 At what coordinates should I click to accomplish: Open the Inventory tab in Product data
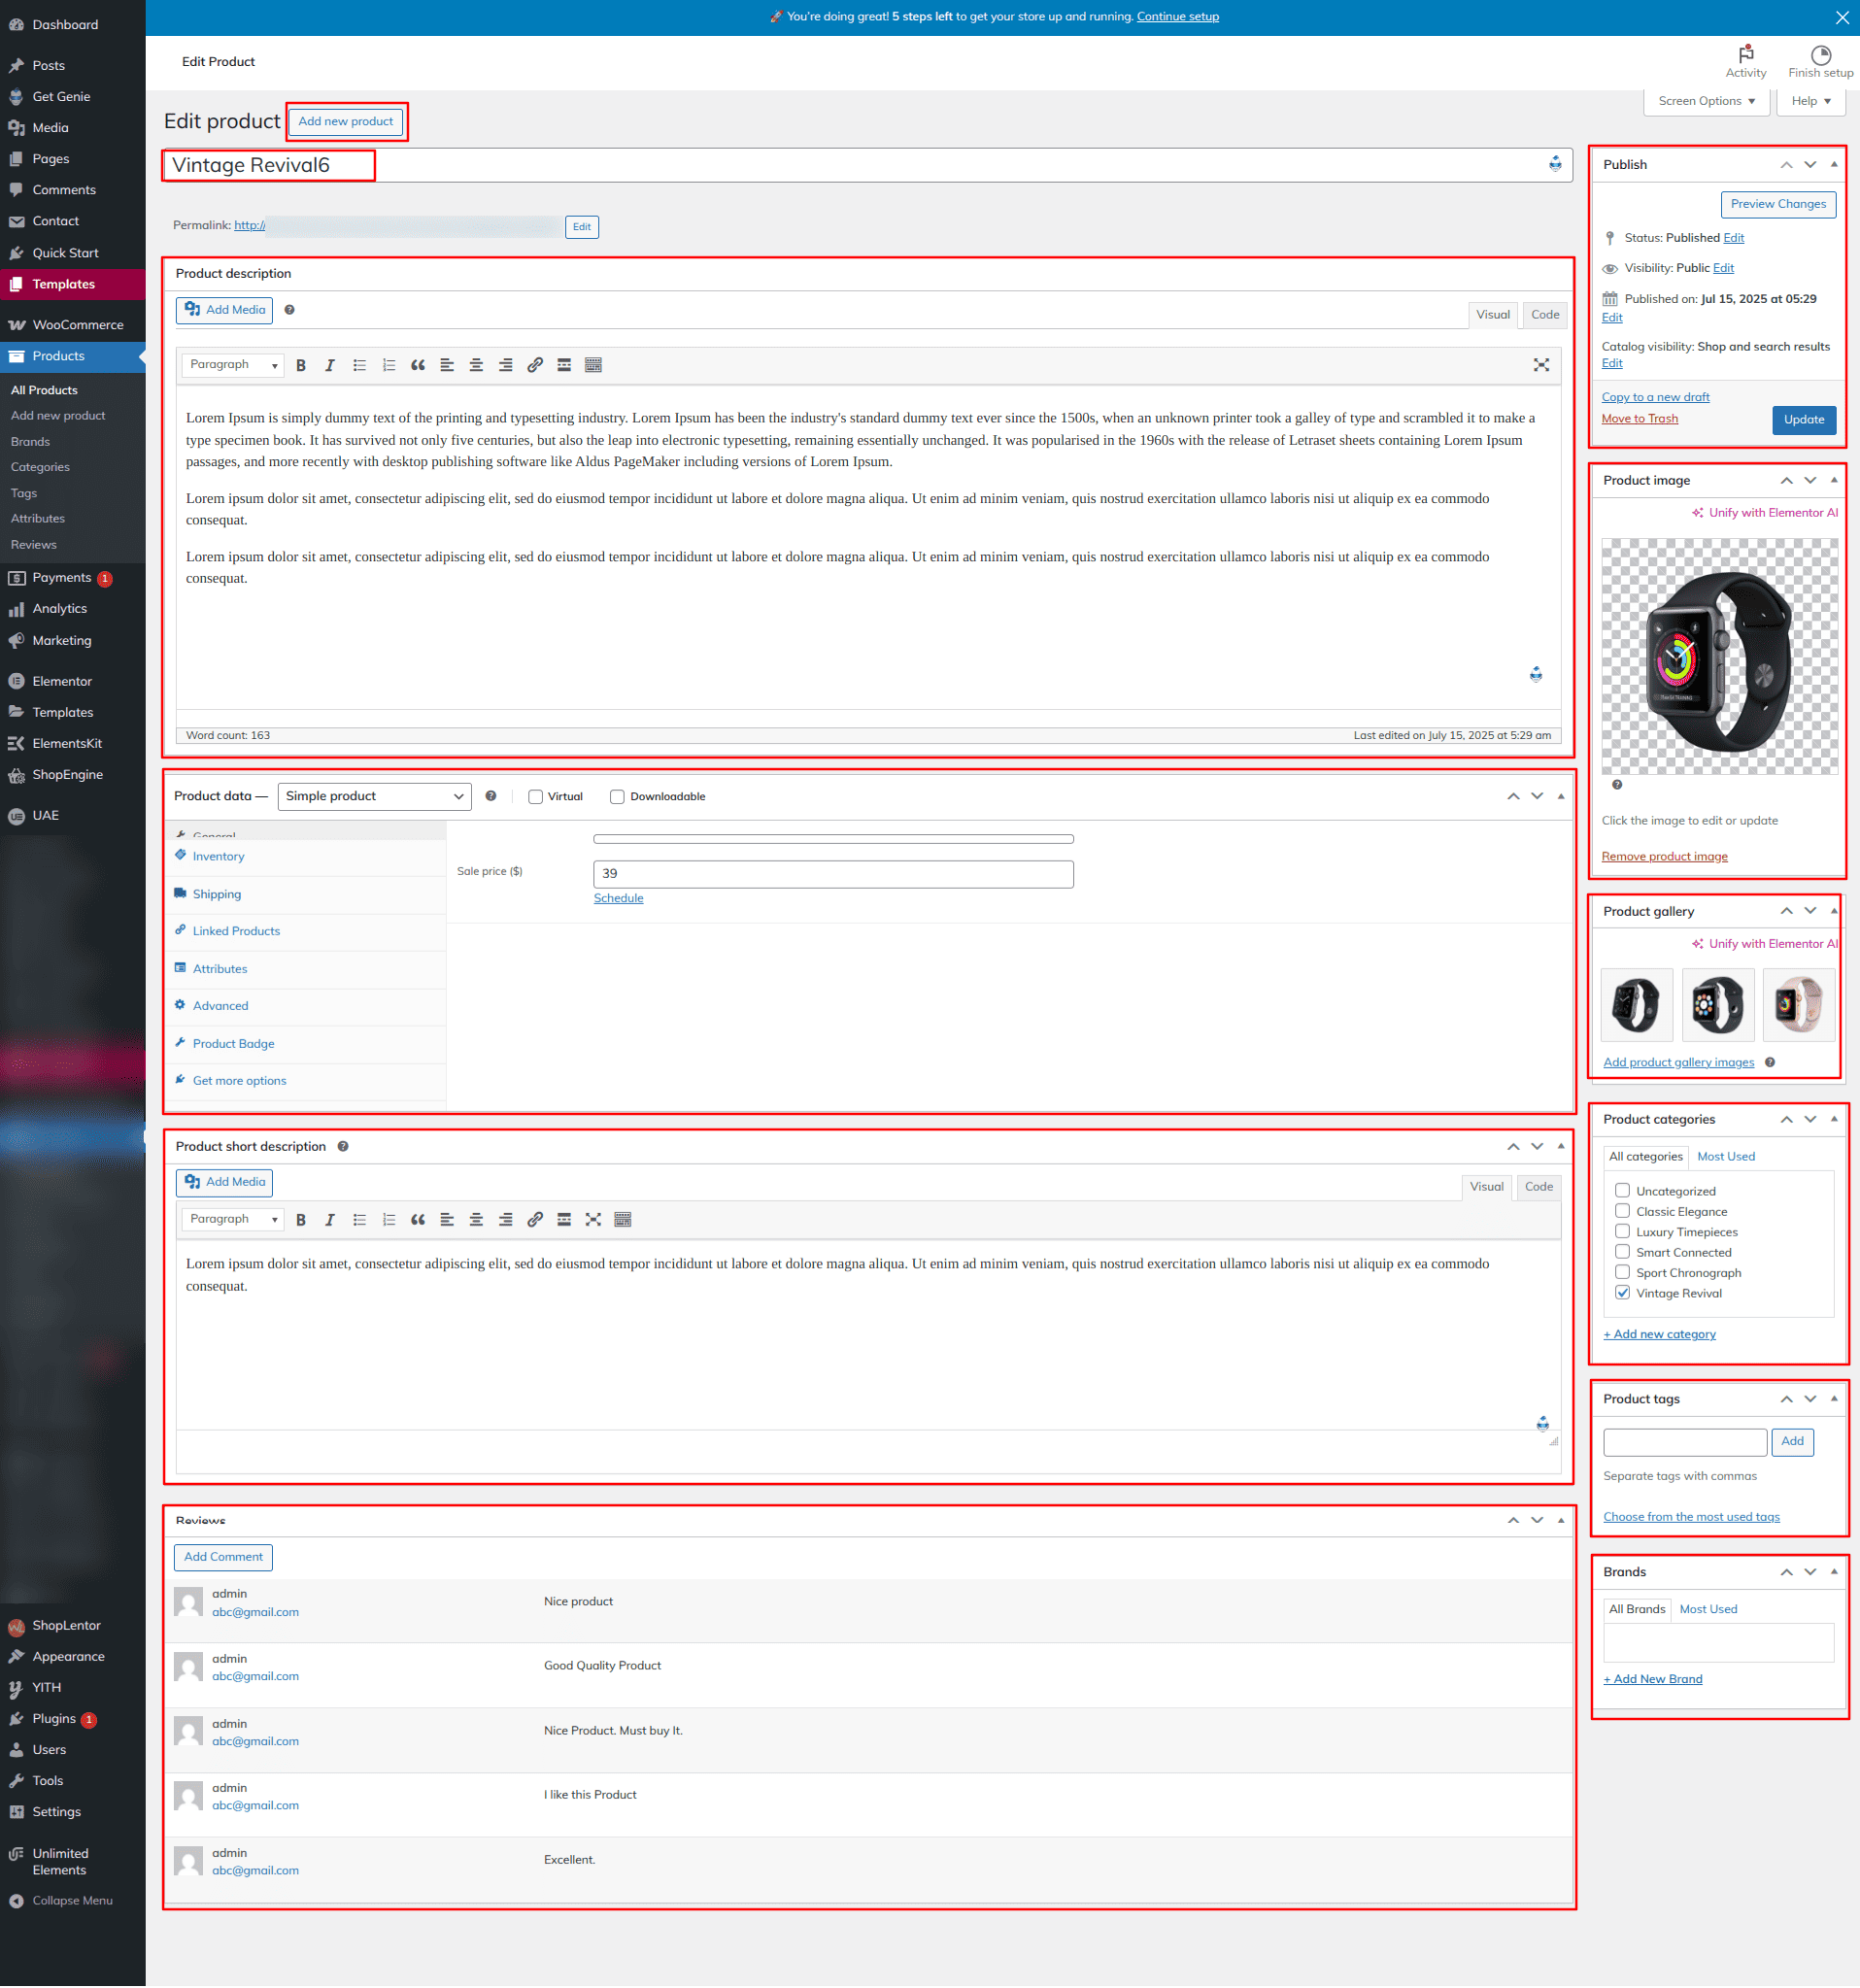pos(218,857)
